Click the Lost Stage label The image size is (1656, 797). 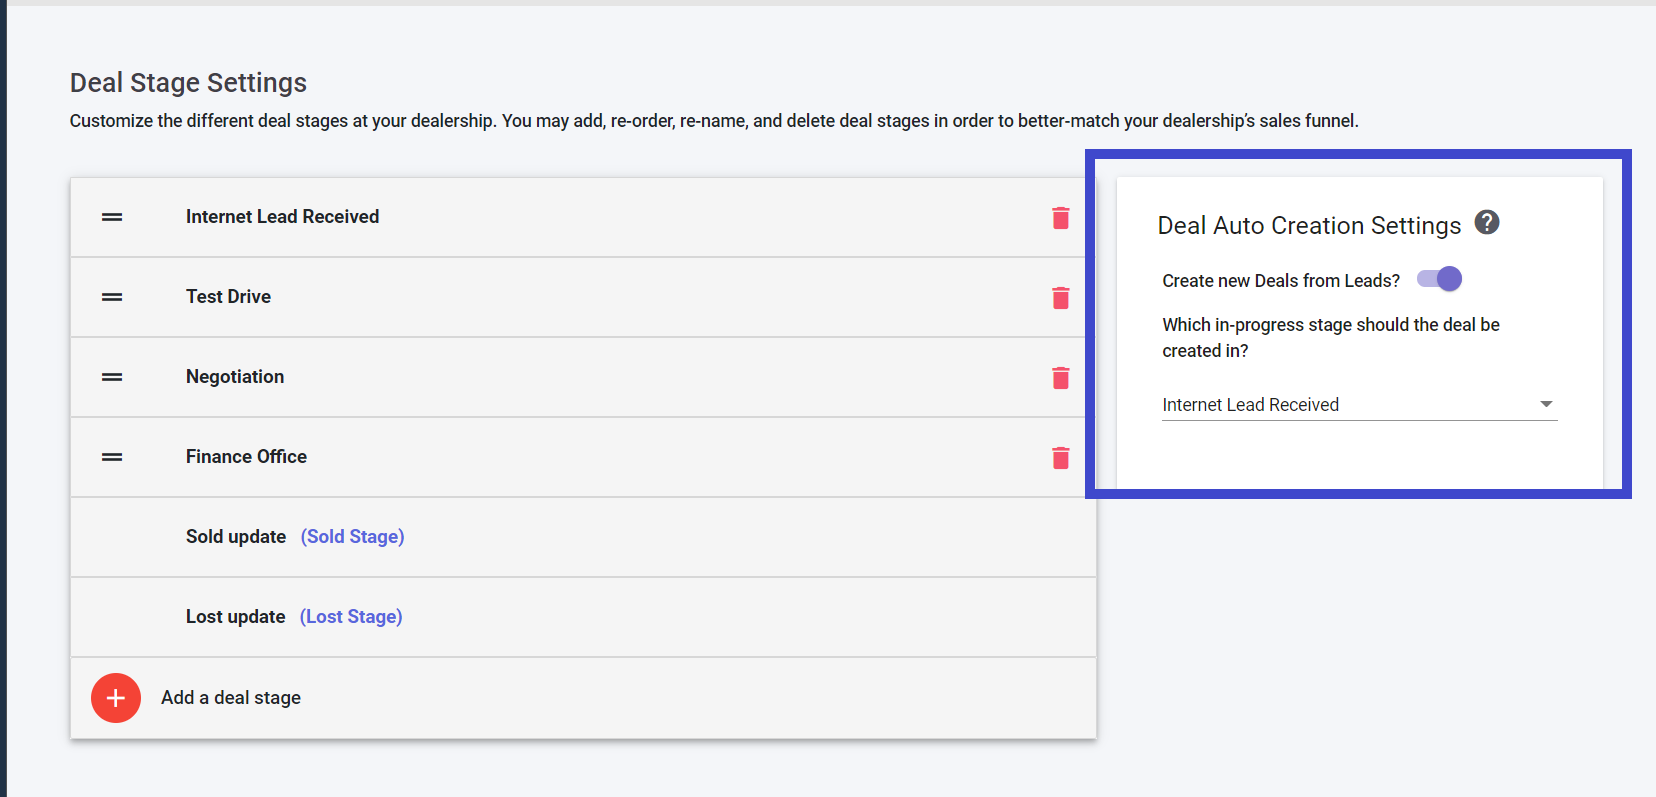point(351,617)
